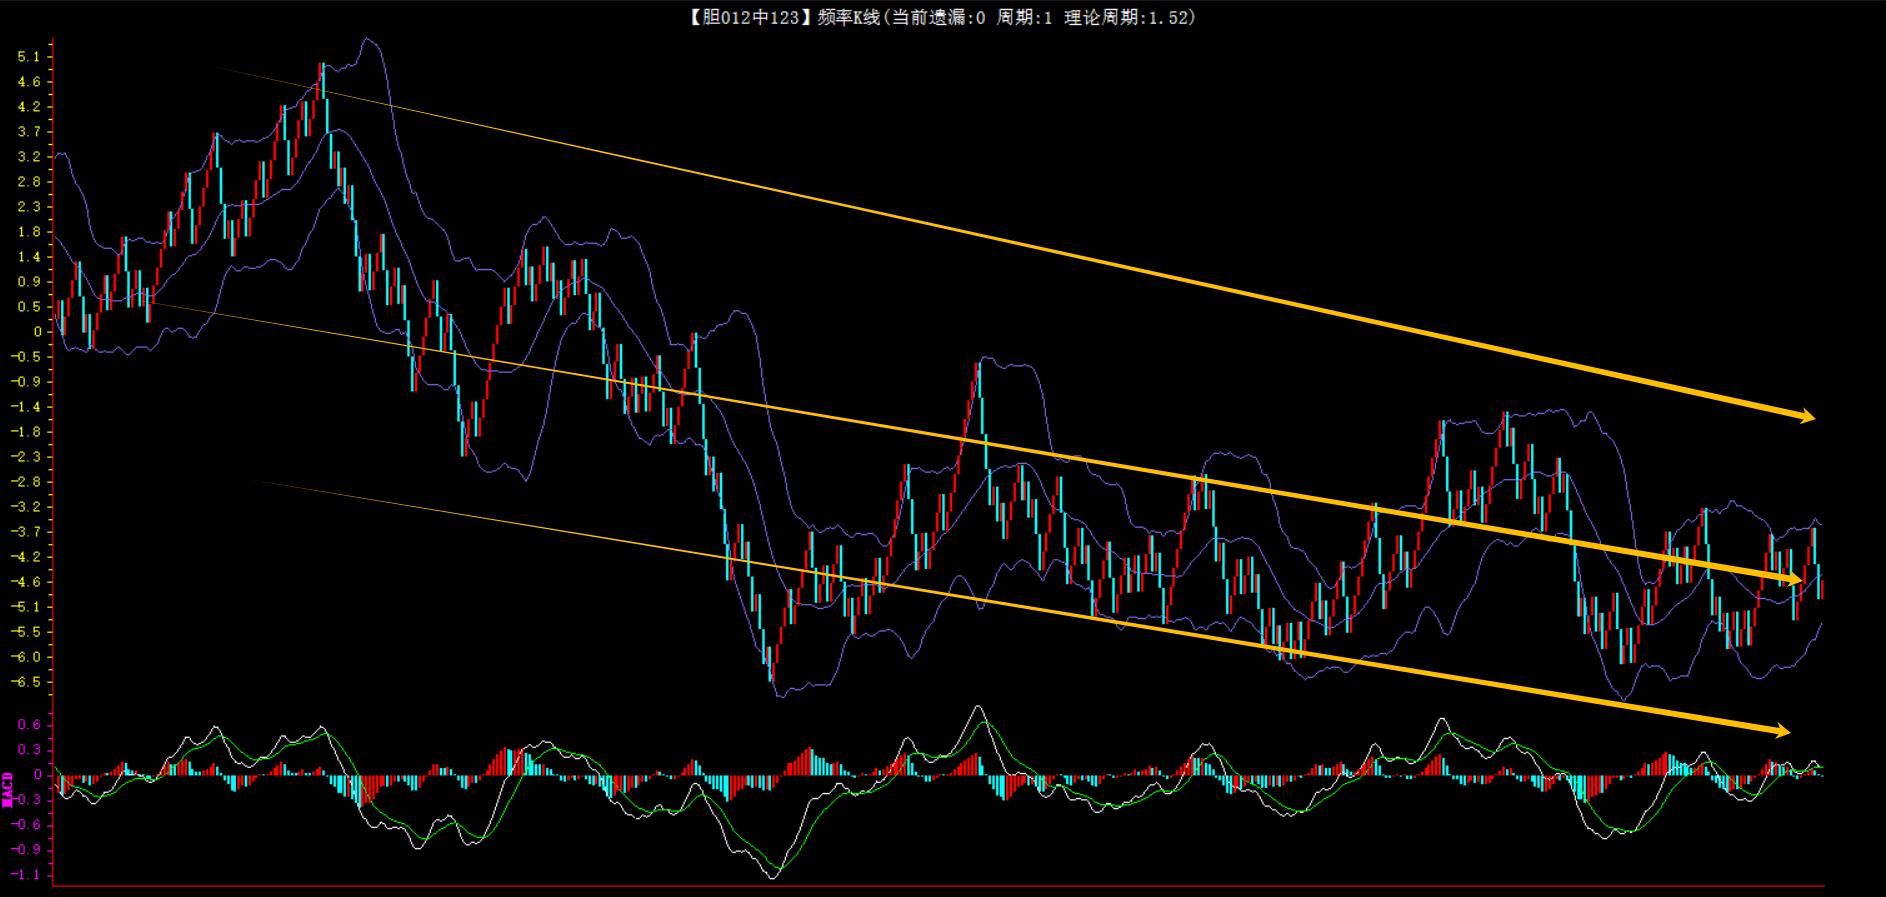Click the tallest MACD white line peak
Screen dimensions: 1886x897
(978, 707)
